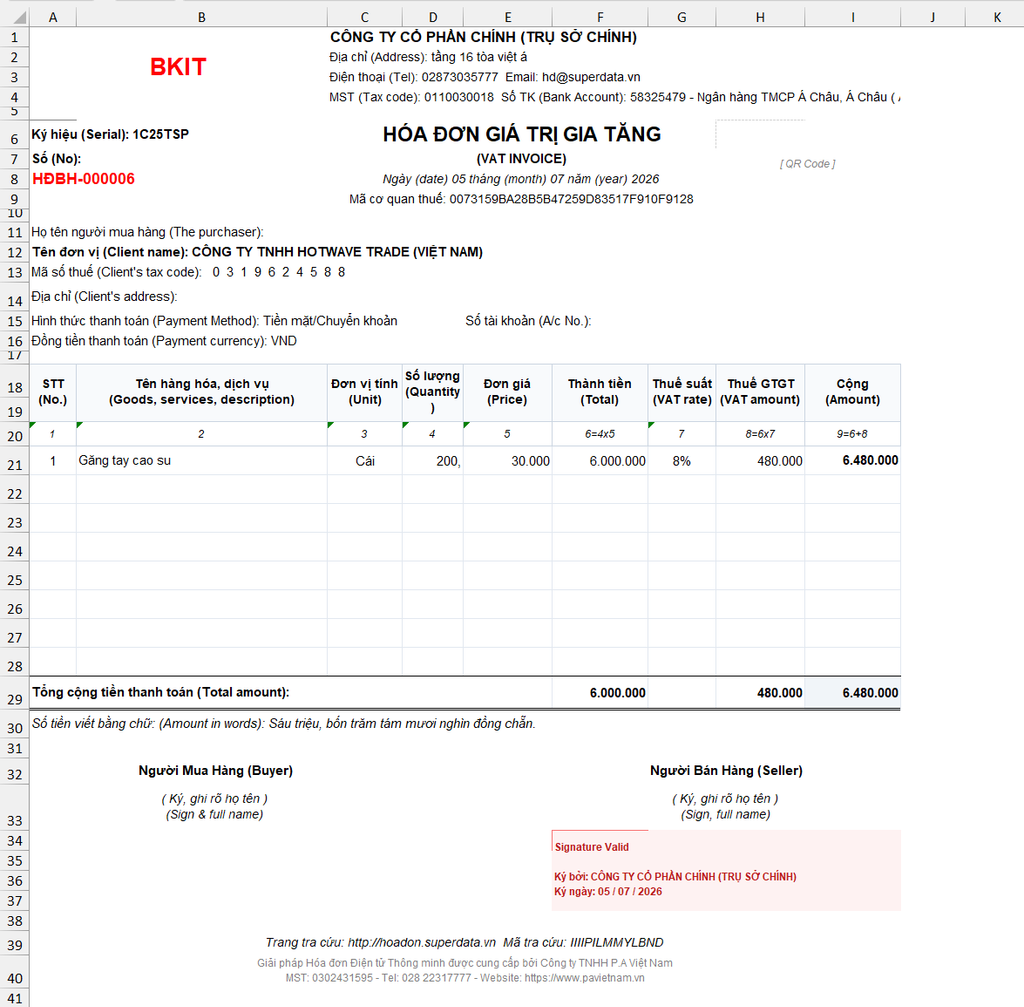Select the 8% VAT rate cell
The image size is (1024, 1007).
point(681,461)
